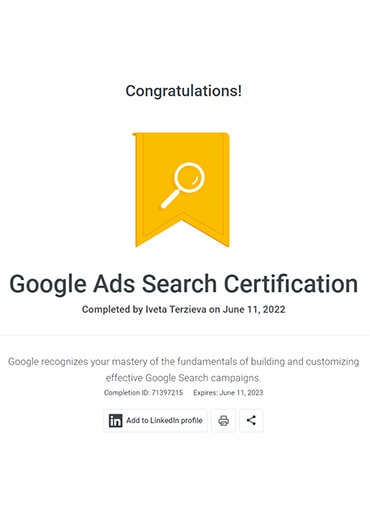This screenshot has width=370, height=510.
Task: Print the certificate using the printer icon
Action: (223, 421)
